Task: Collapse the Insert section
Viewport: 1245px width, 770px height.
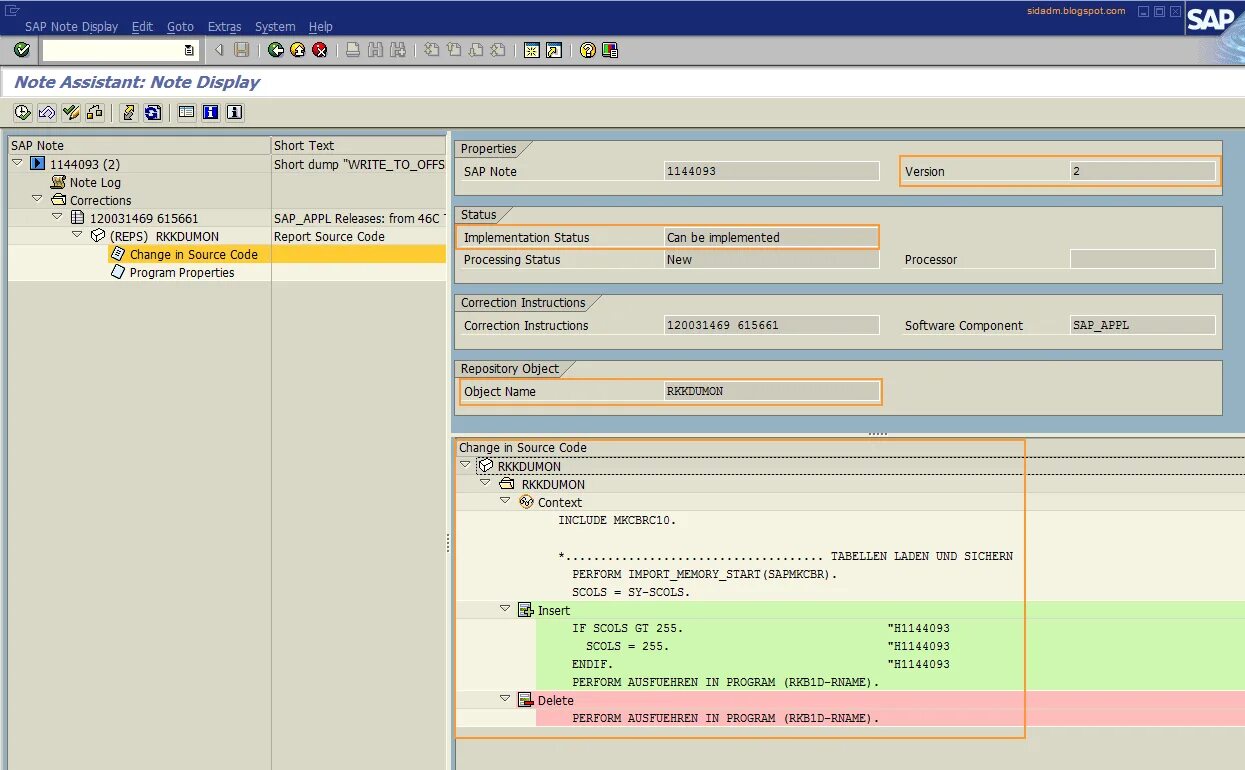Action: (505, 609)
